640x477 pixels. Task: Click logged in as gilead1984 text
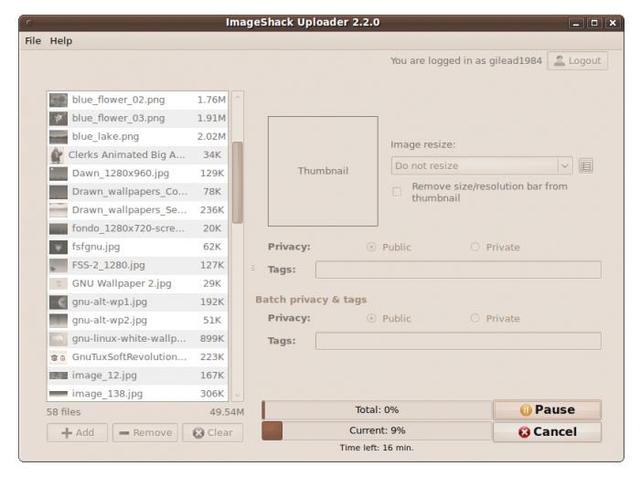point(466,61)
